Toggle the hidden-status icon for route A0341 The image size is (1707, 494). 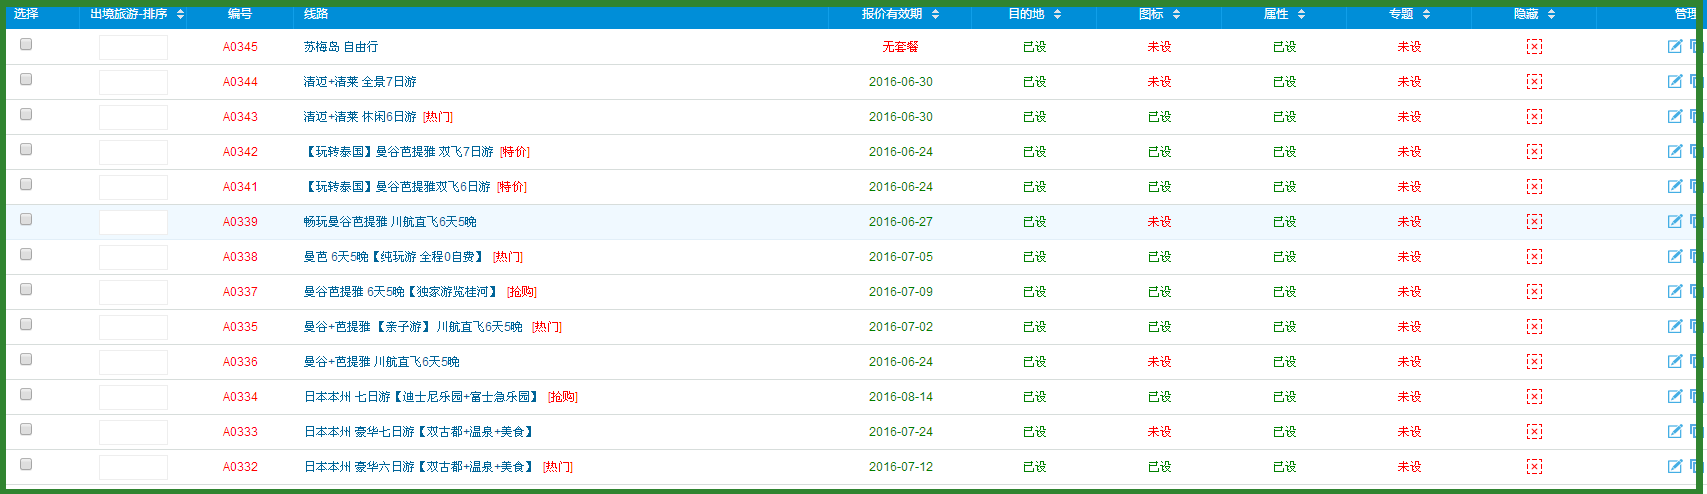tap(1534, 187)
